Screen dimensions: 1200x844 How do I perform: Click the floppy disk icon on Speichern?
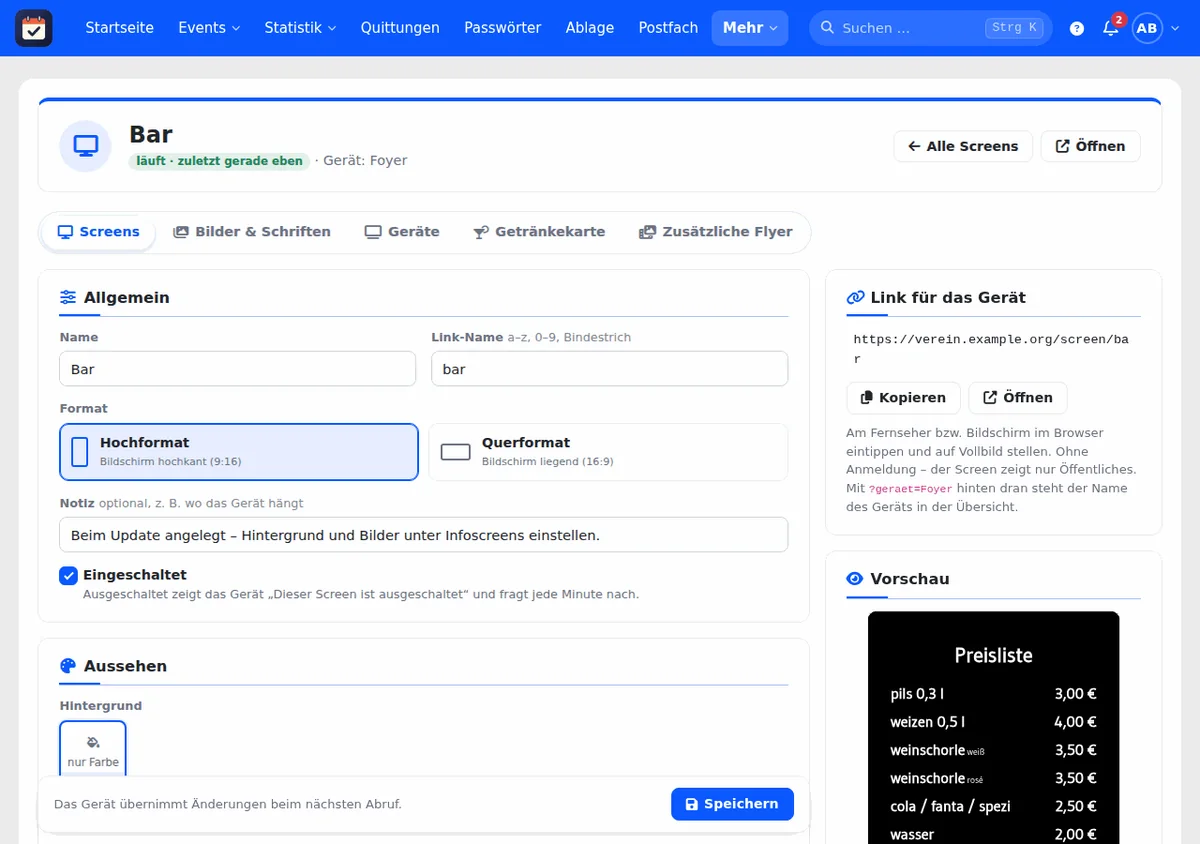click(x=691, y=804)
